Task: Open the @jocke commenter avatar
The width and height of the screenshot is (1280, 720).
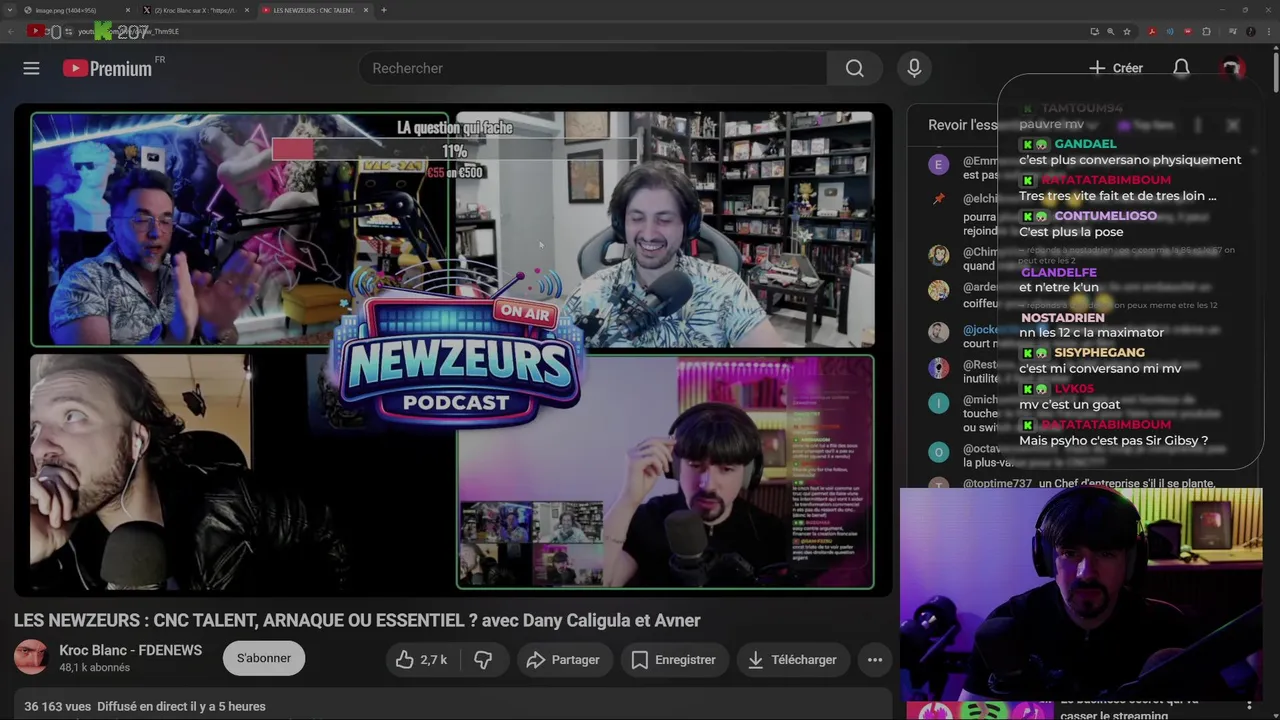Action: click(938, 332)
